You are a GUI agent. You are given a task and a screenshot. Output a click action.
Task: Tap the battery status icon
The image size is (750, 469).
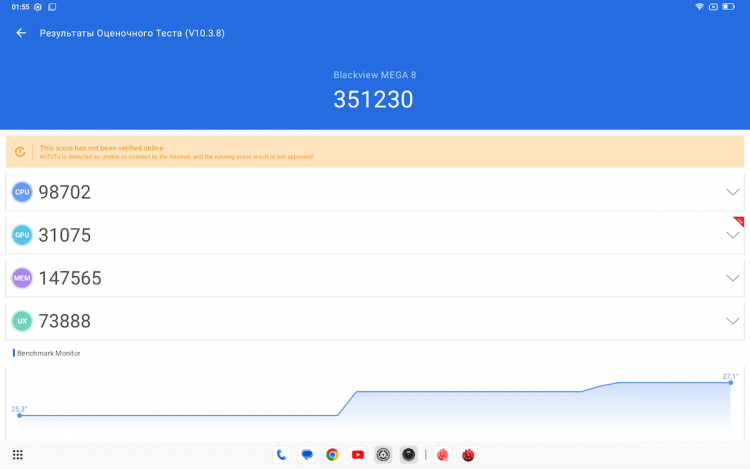[728, 7]
